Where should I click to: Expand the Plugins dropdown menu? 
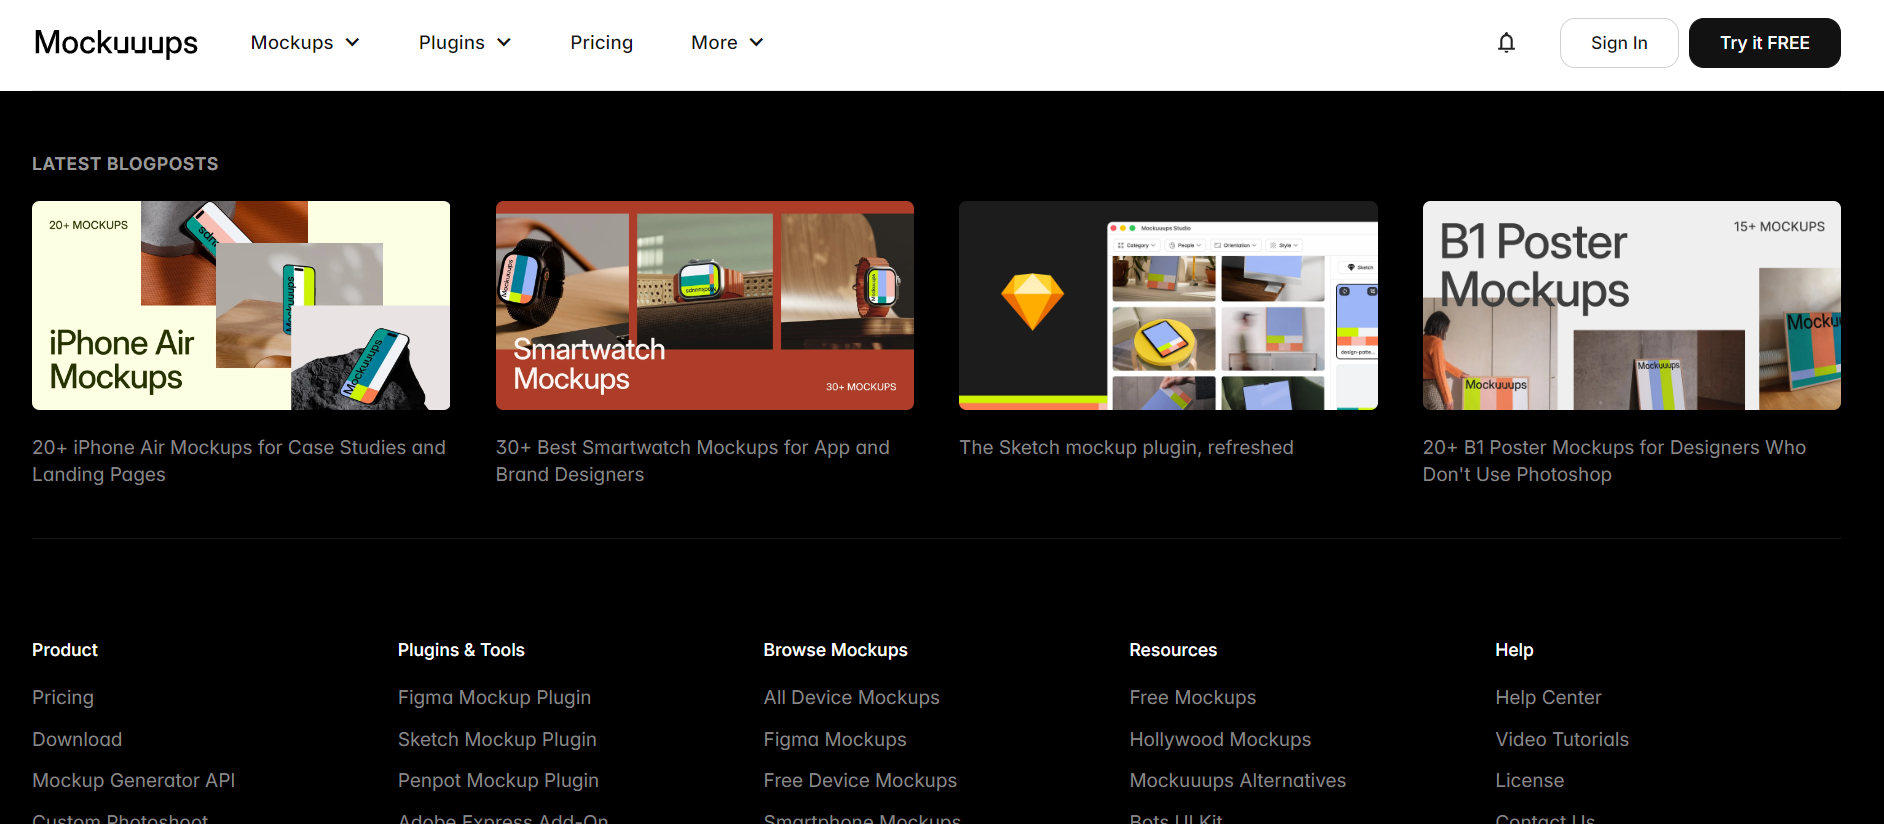465,43
